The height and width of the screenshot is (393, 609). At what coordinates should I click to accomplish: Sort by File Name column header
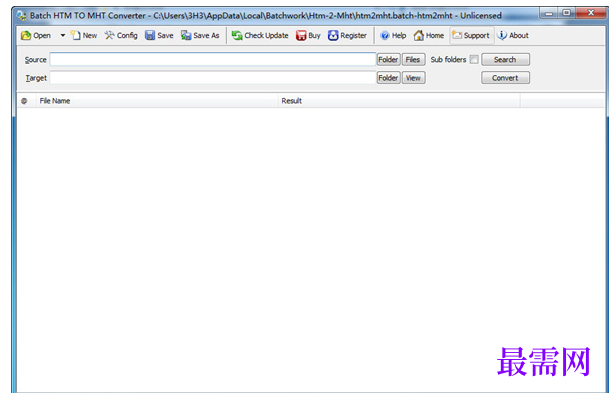(157, 101)
